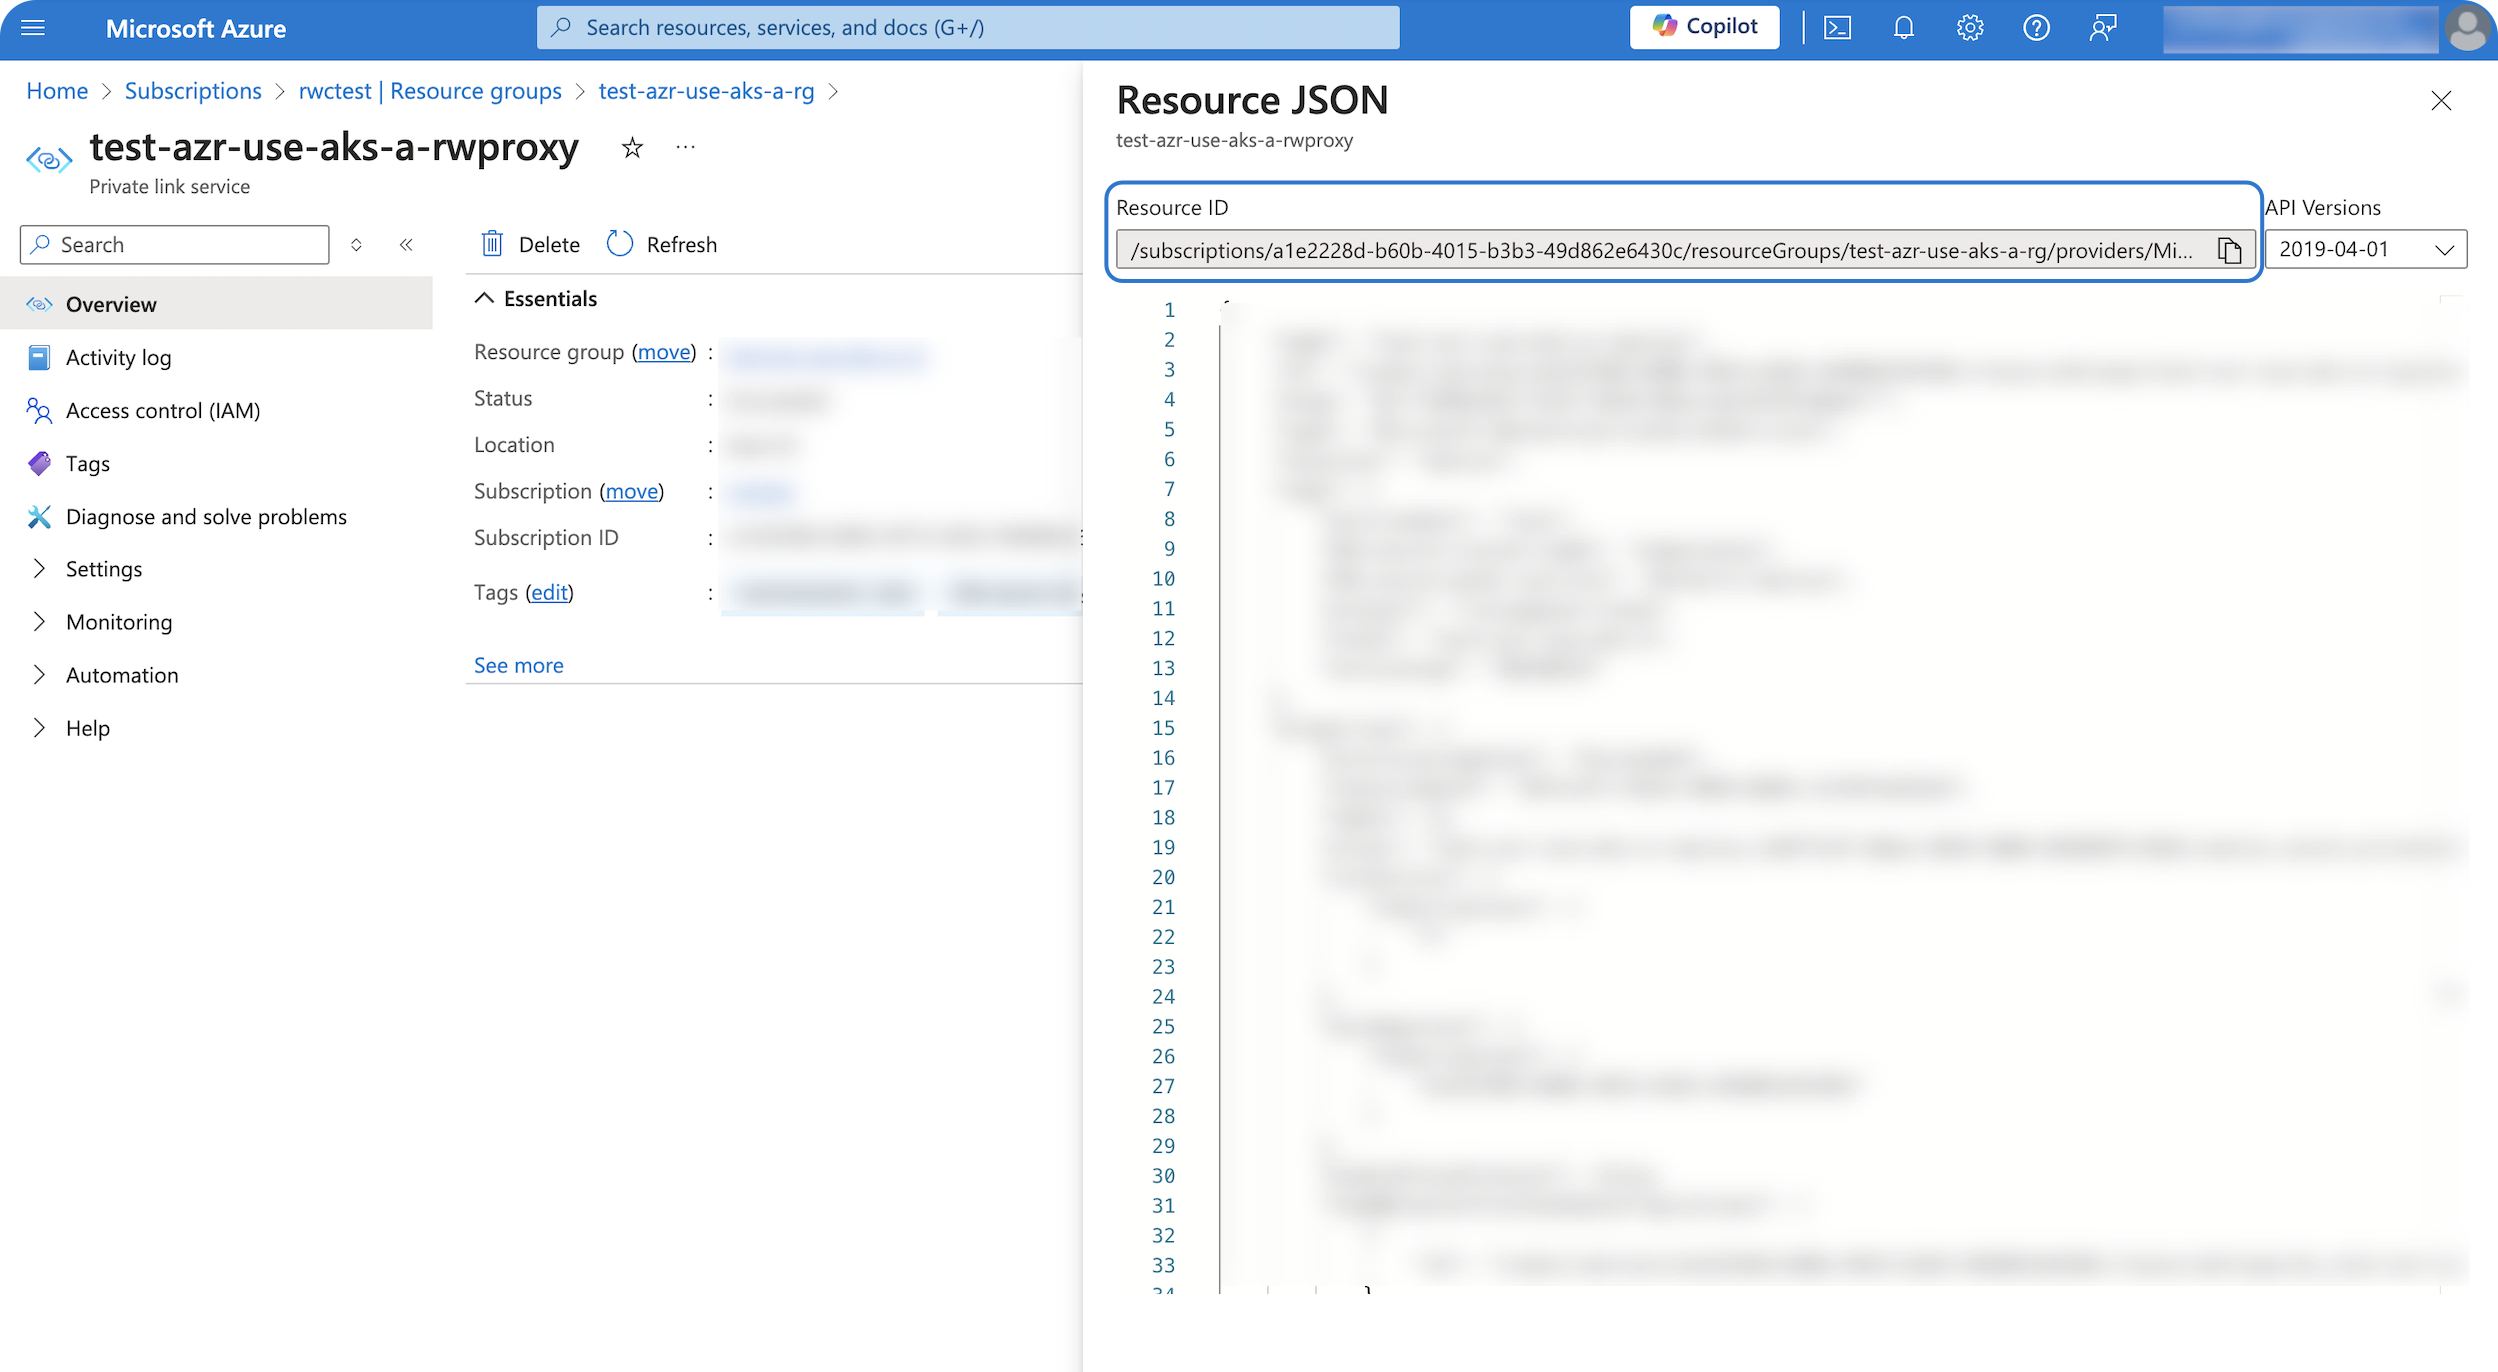Open the Copilot button
2498x1372 pixels.
(x=1704, y=27)
